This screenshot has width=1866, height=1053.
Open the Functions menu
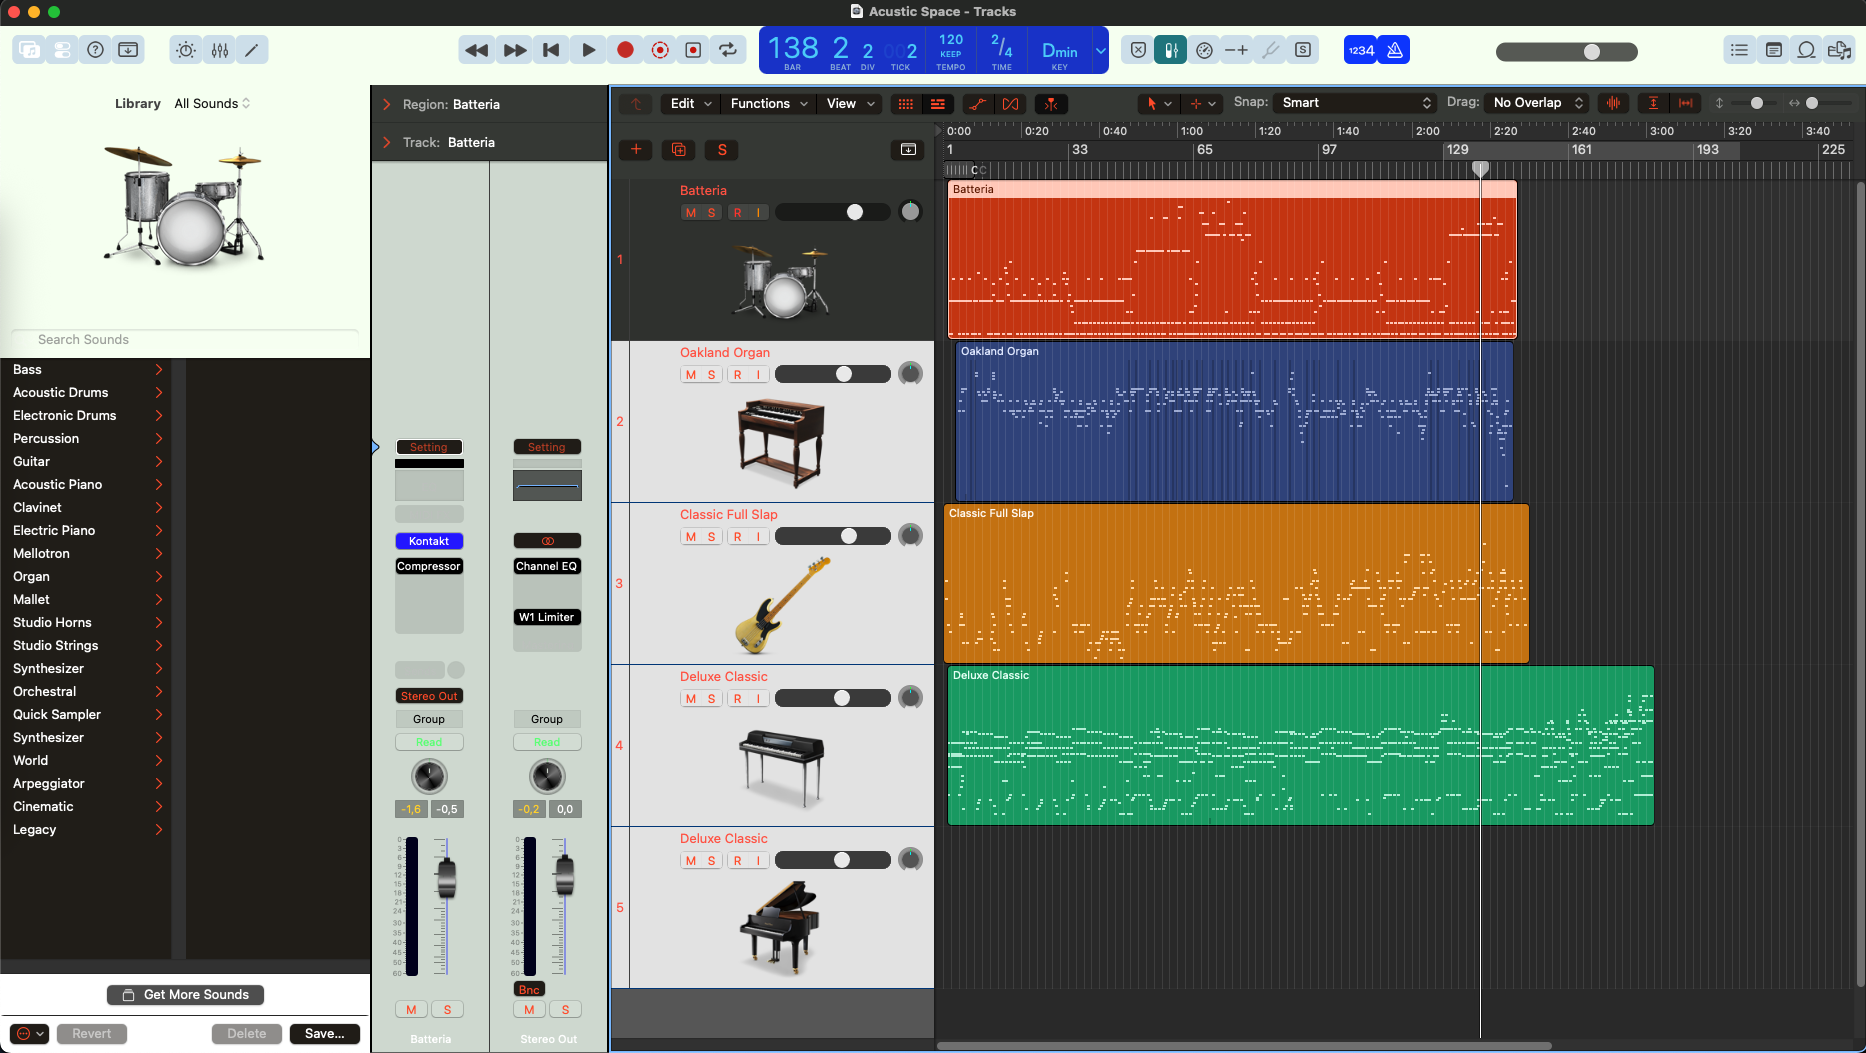point(768,103)
